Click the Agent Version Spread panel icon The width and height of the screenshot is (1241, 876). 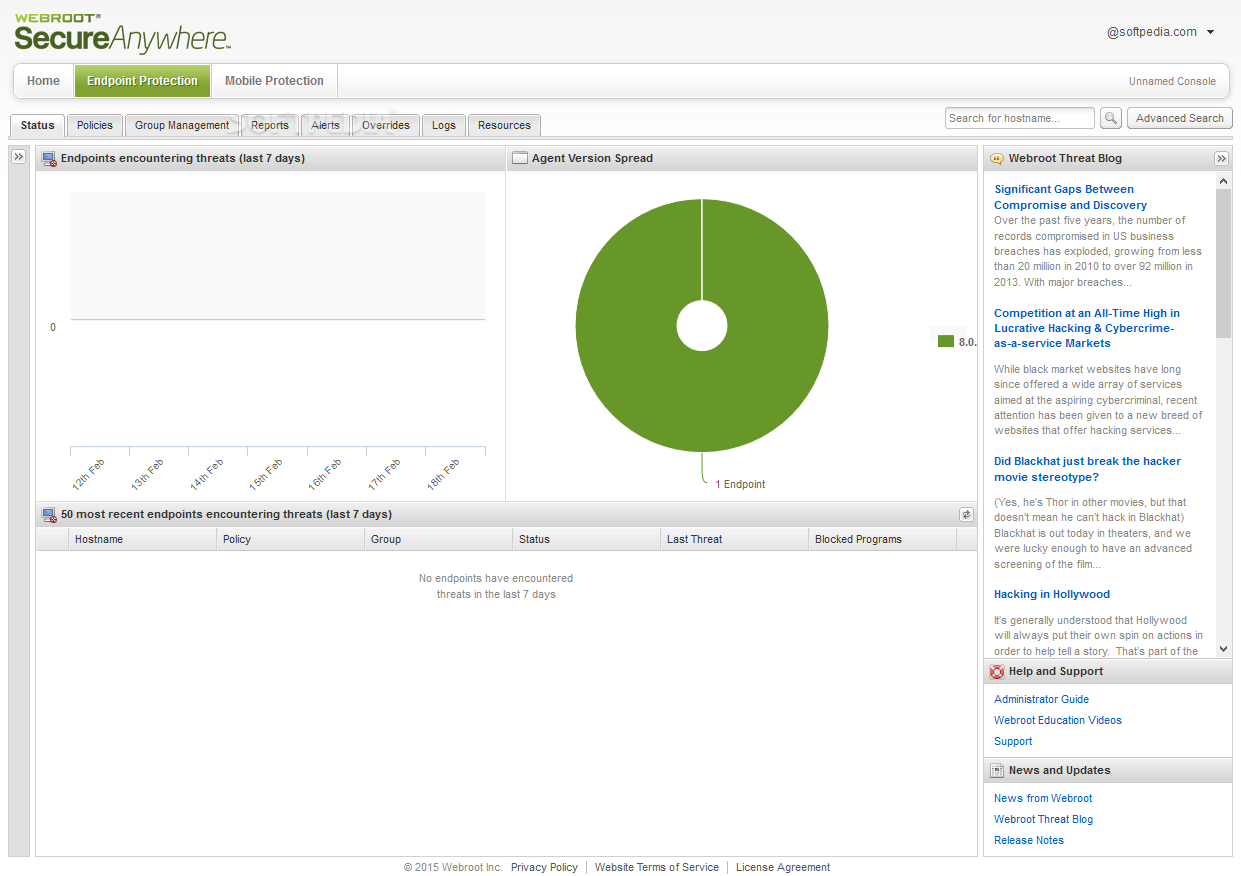(520, 158)
